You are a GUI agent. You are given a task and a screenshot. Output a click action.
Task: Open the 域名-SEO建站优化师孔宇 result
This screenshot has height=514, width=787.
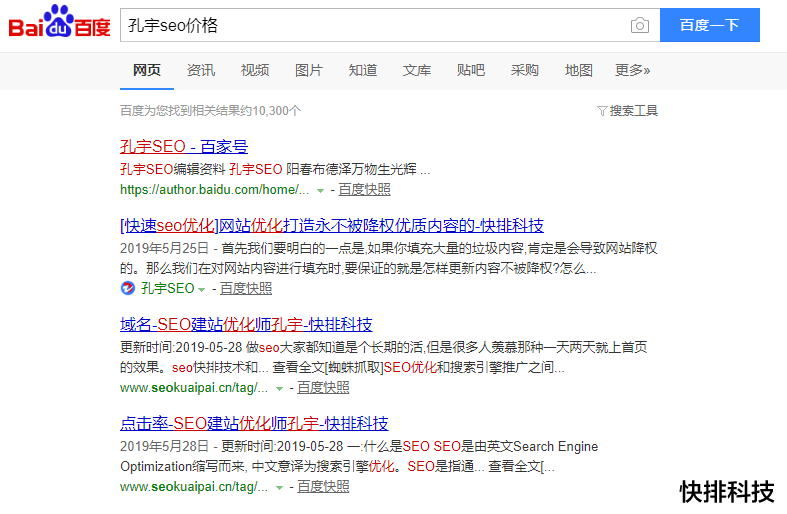[246, 324]
